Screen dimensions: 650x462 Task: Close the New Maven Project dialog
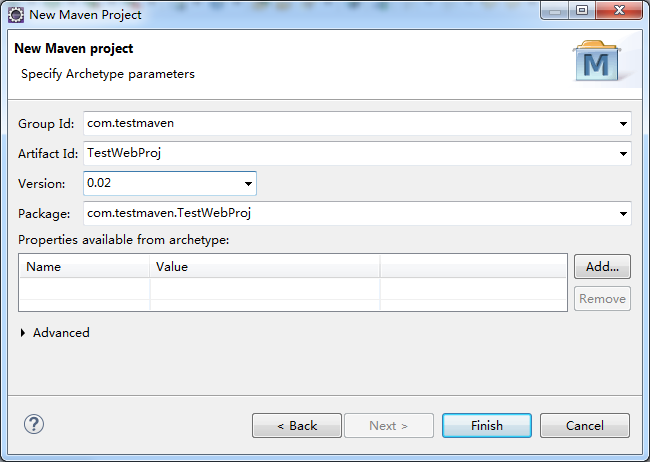(619, 10)
